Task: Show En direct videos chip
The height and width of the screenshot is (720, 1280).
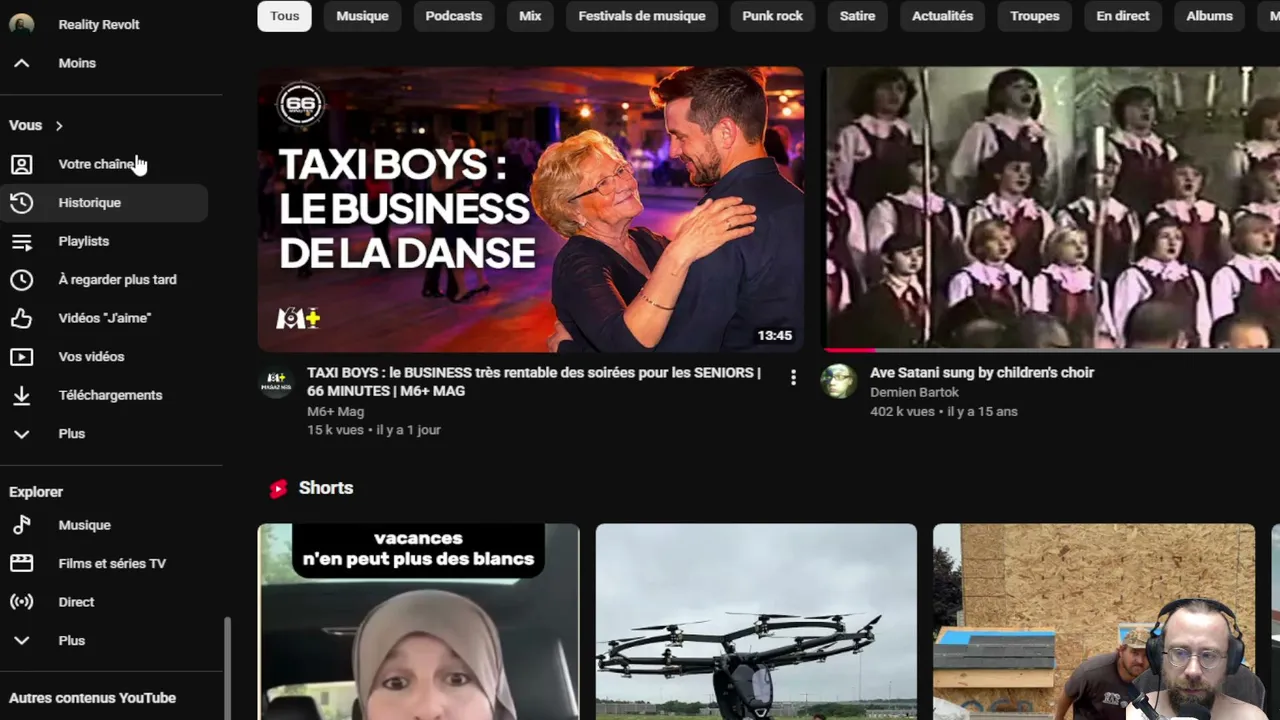Action: coord(1123,16)
